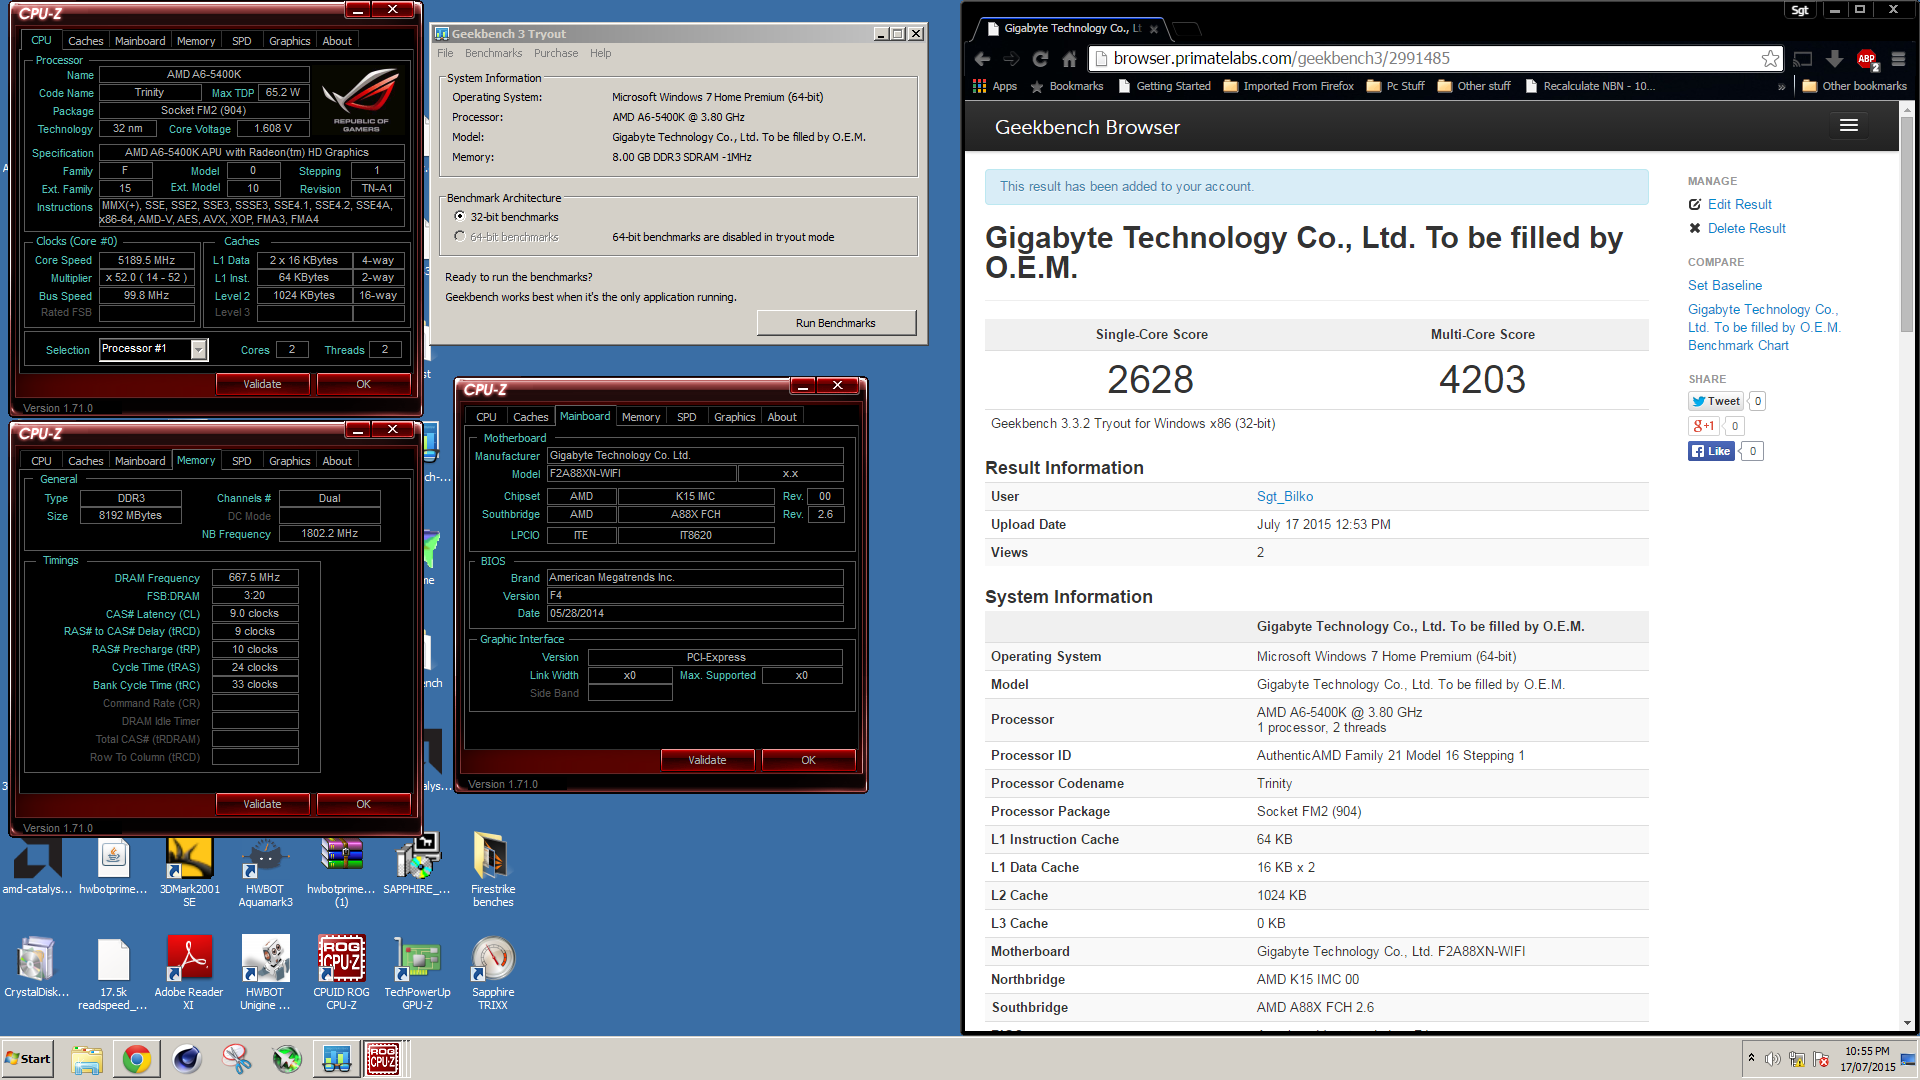Open Benchmarks menu in Geekbench
Viewport: 1920px width, 1080px height.
[493, 53]
